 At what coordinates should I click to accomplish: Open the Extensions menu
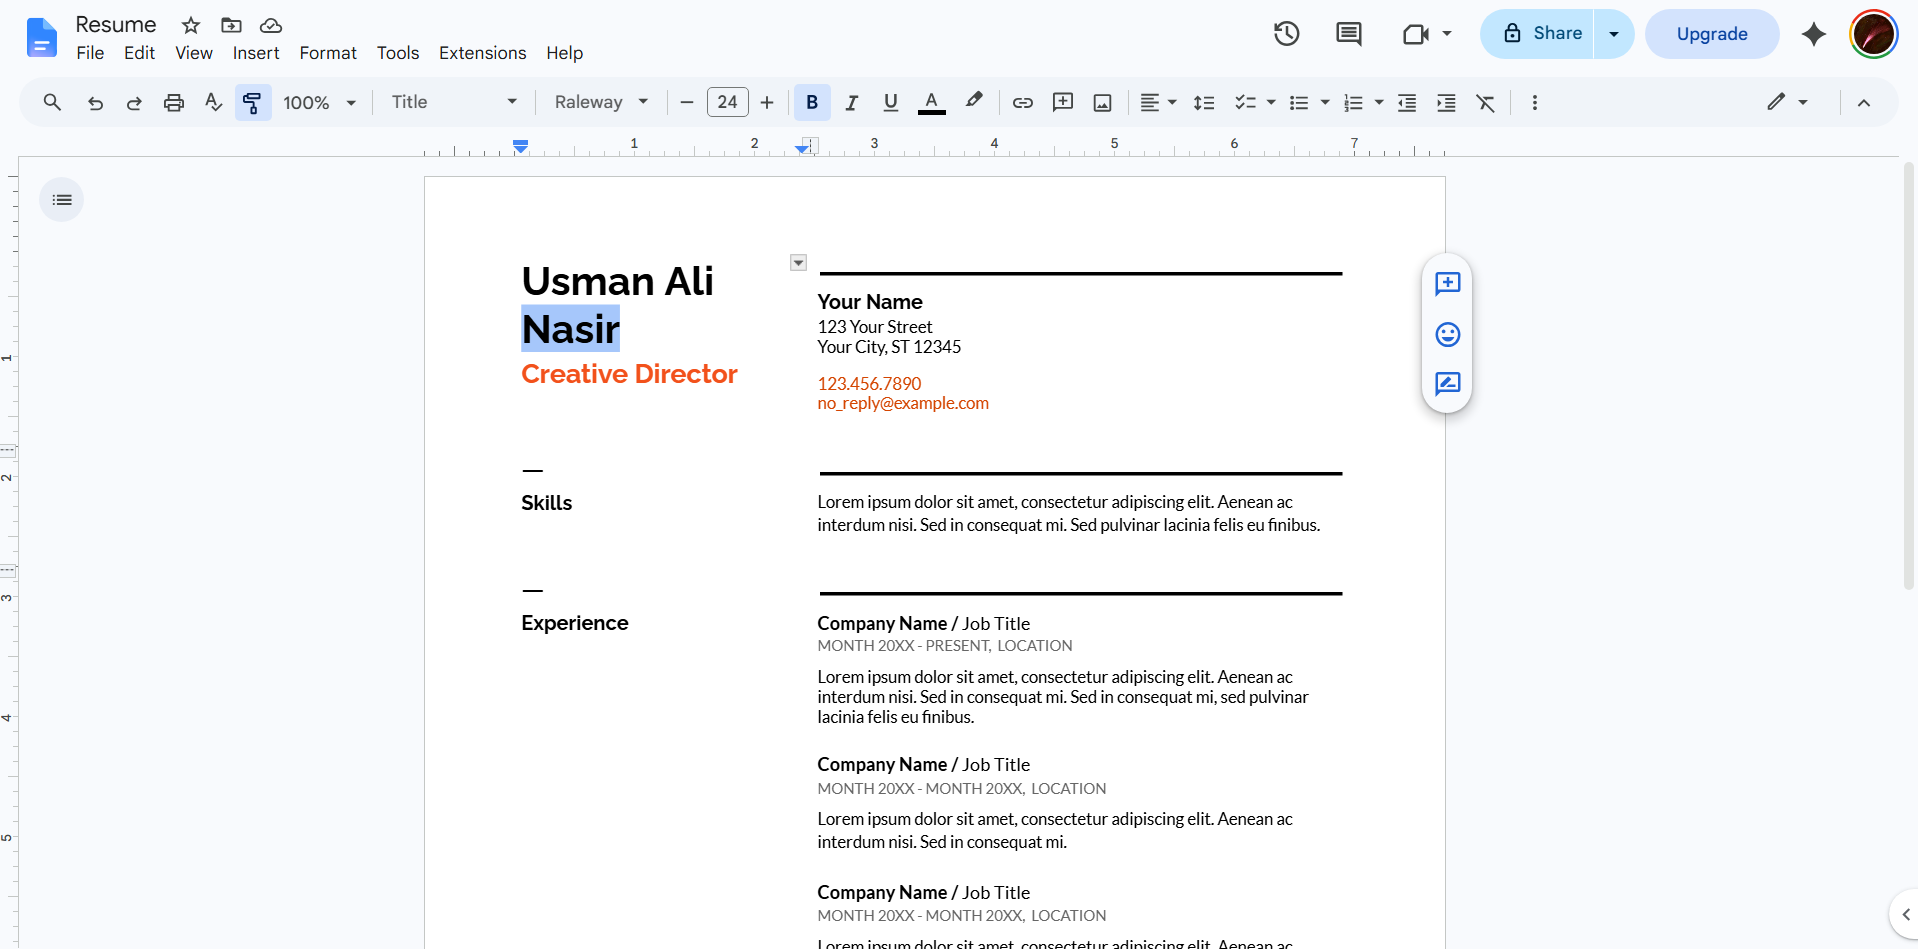pos(482,53)
